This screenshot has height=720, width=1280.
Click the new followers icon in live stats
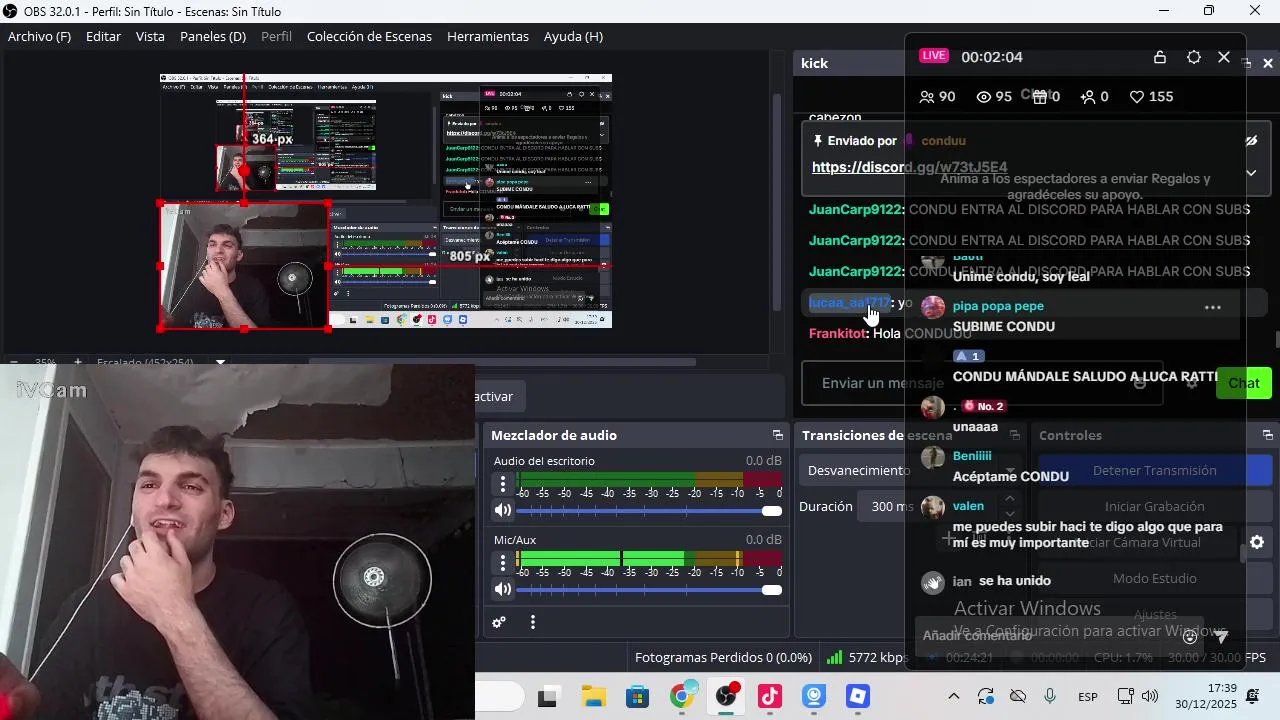(x=1088, y=97)
